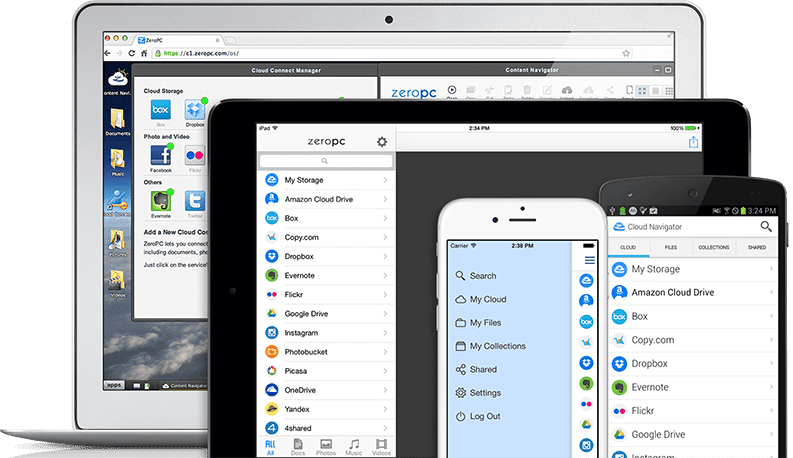Expand Dropbox chevron on Android list
The height and width of the screenshot is (458, 793).
click(x=772, y=363)
